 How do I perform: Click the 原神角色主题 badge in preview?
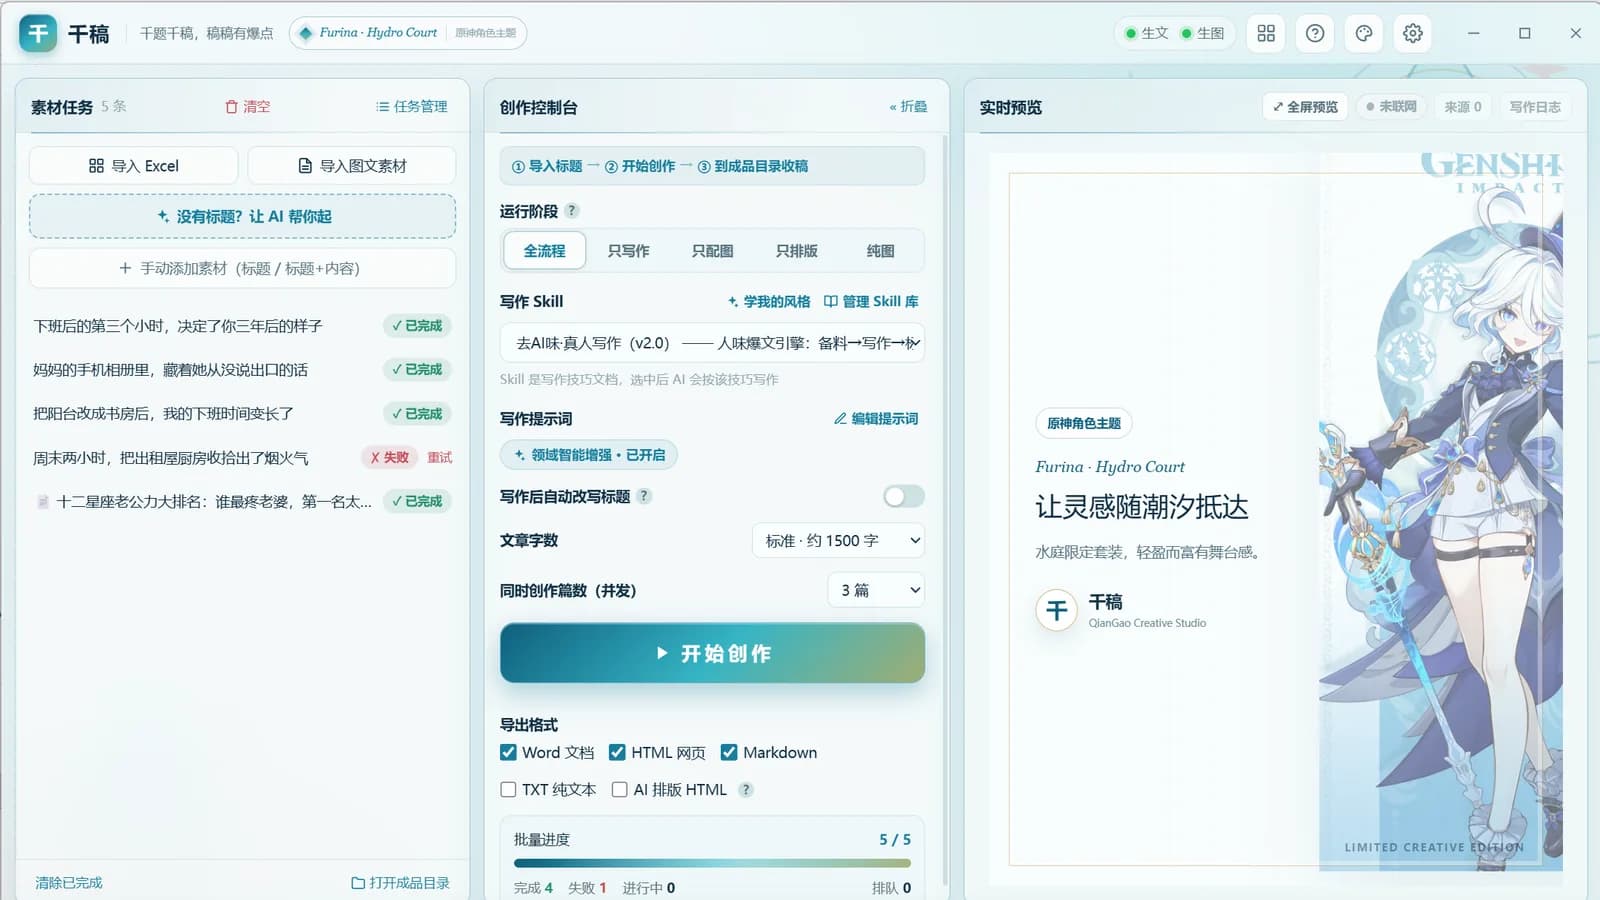1084,423
